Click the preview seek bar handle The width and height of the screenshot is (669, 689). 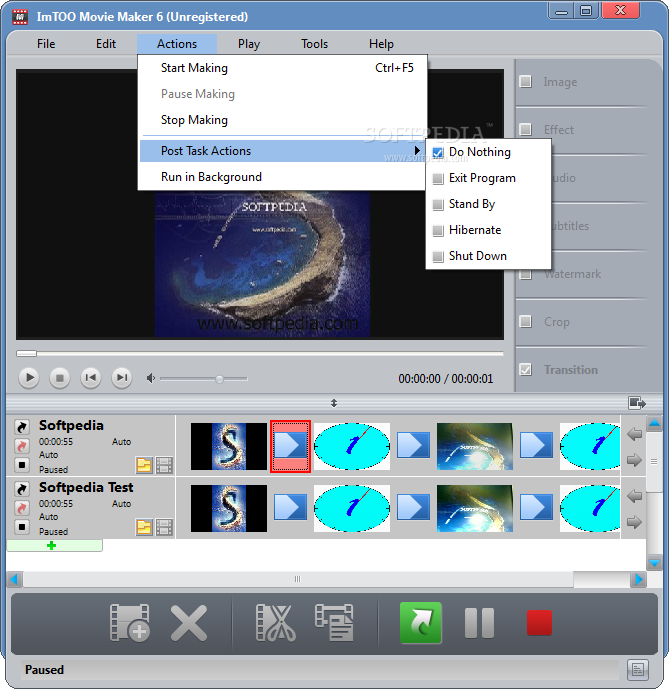[x=26, y=353]
